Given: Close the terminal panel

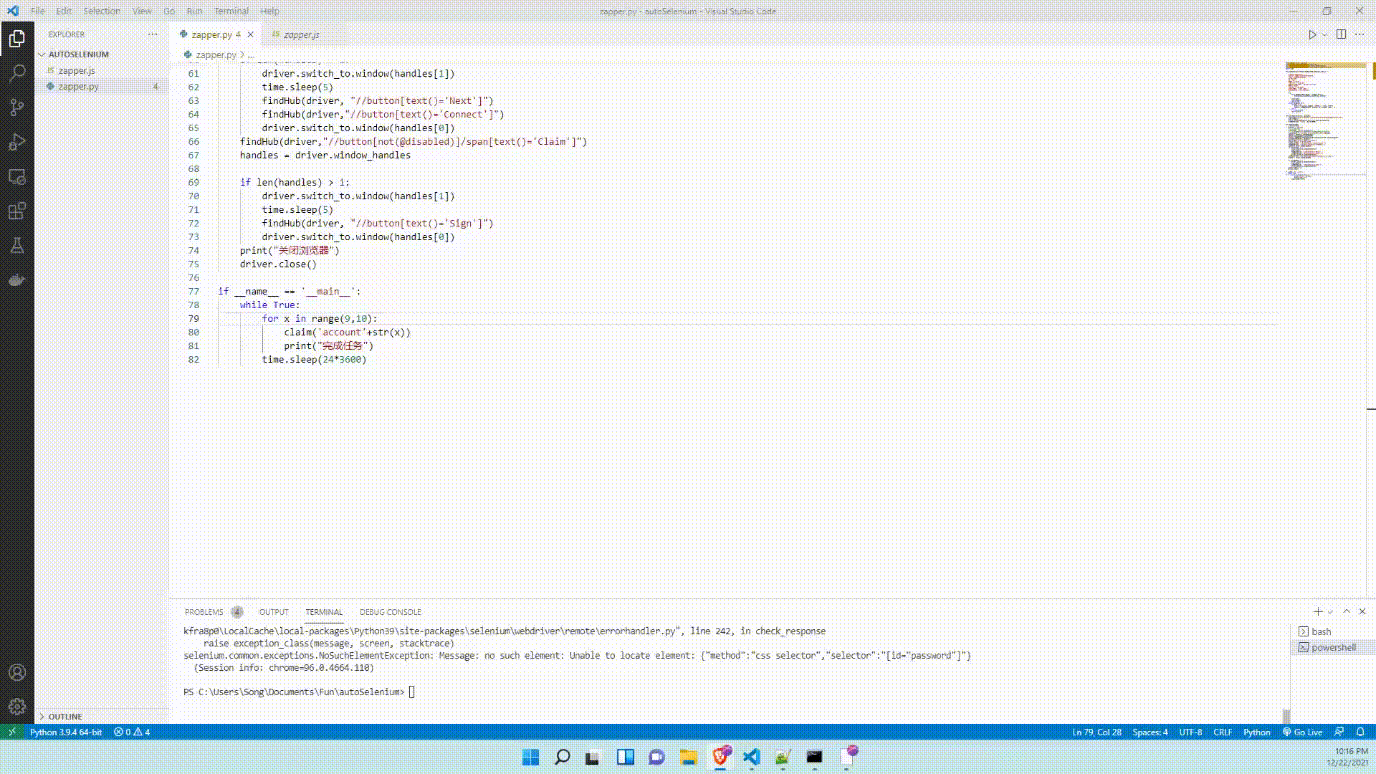Looking at the screenshot, I should coord(1362,611).
